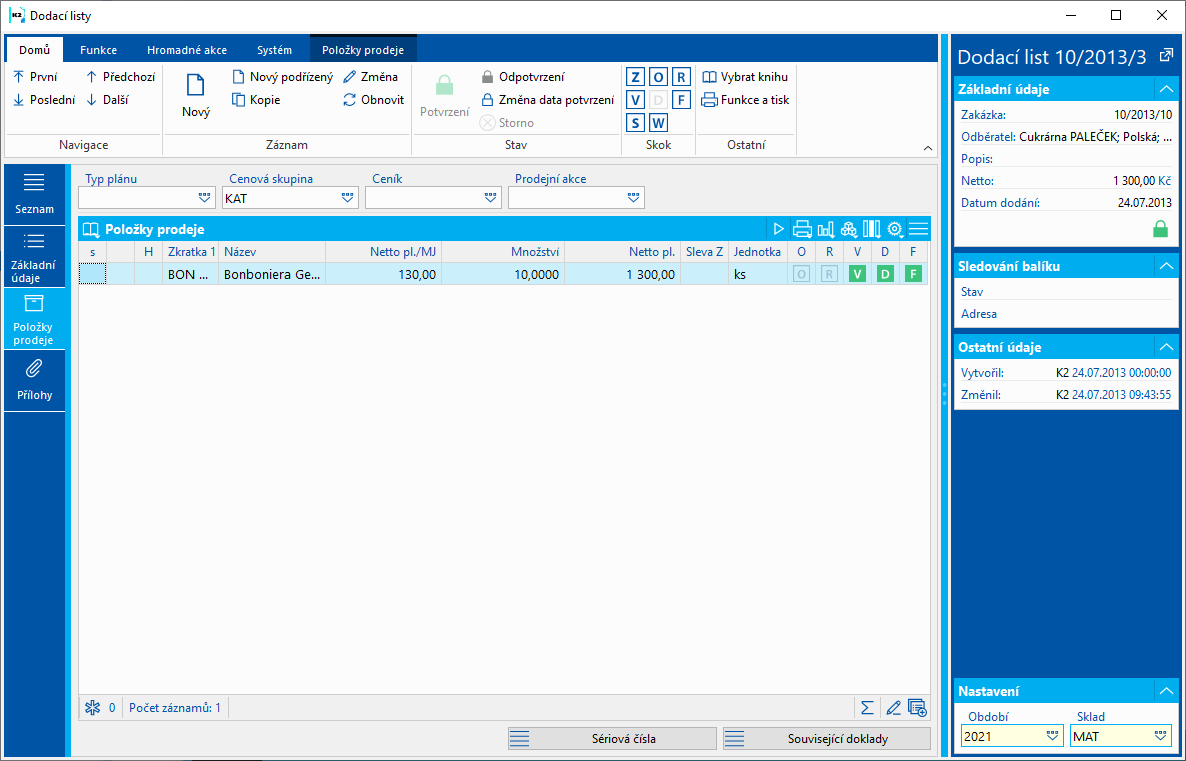Viewport: 1186px width, 761px height.
Task: Collapse the Nastavení section
Action: 1166,691
